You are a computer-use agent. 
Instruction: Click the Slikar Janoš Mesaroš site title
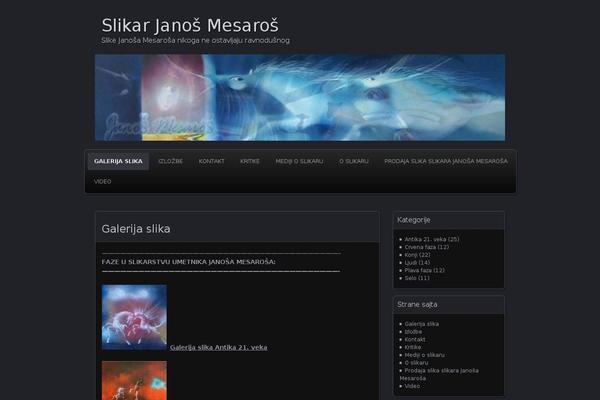point(190,26)
